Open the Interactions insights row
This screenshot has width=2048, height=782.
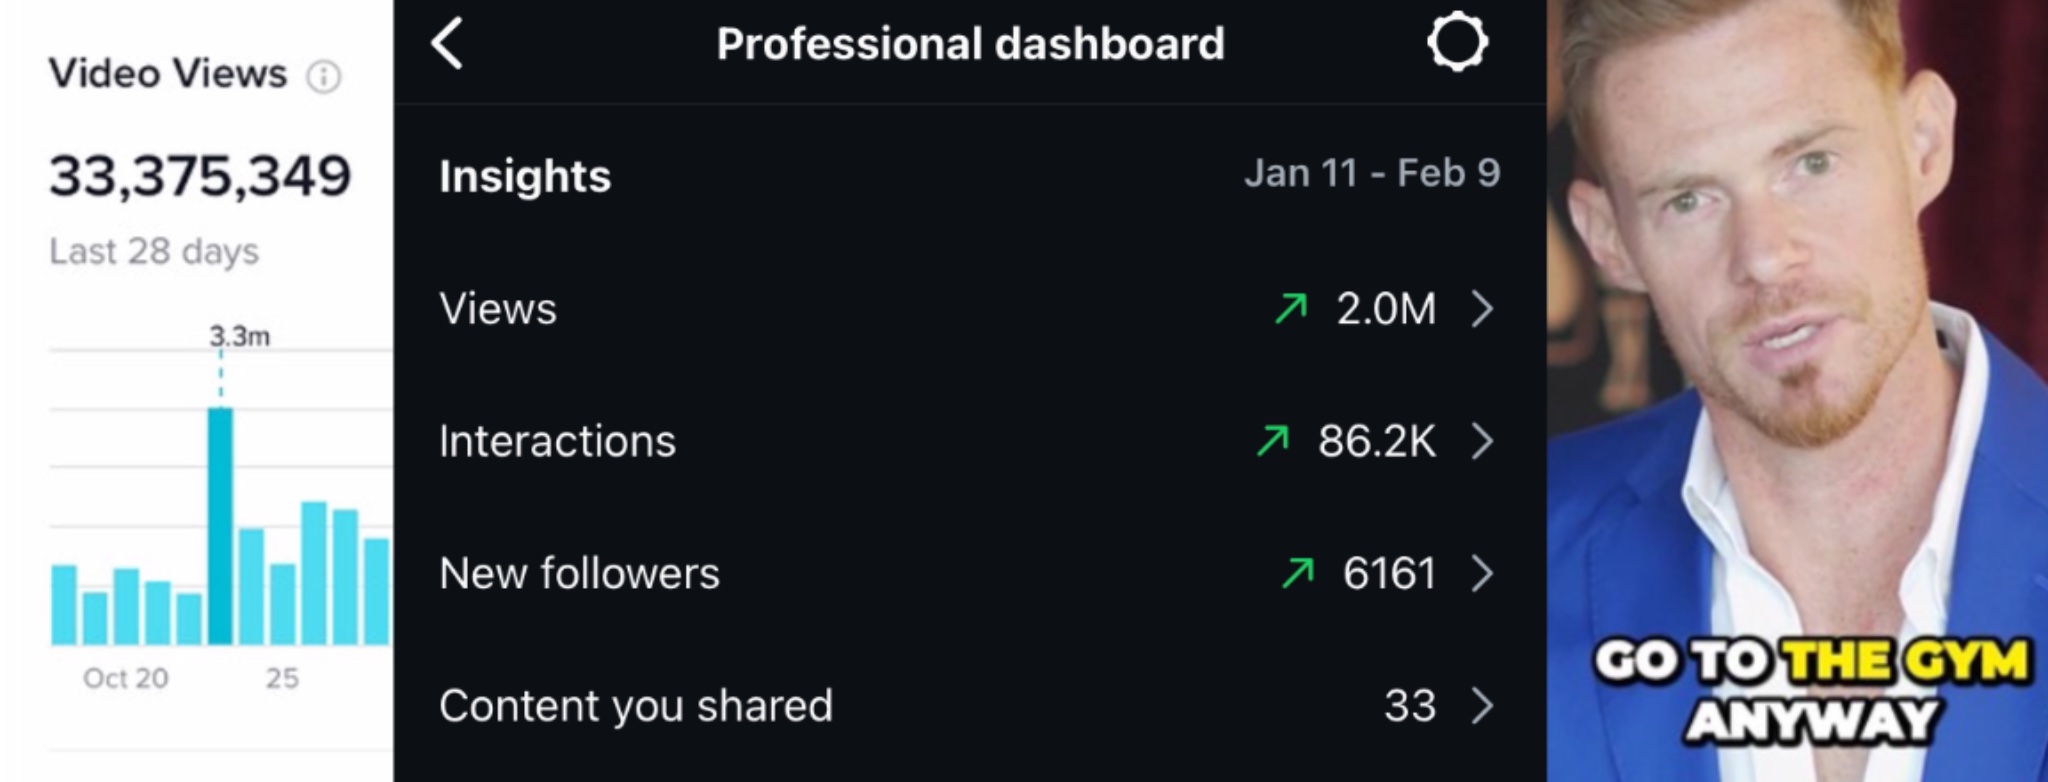coord(969,441)
